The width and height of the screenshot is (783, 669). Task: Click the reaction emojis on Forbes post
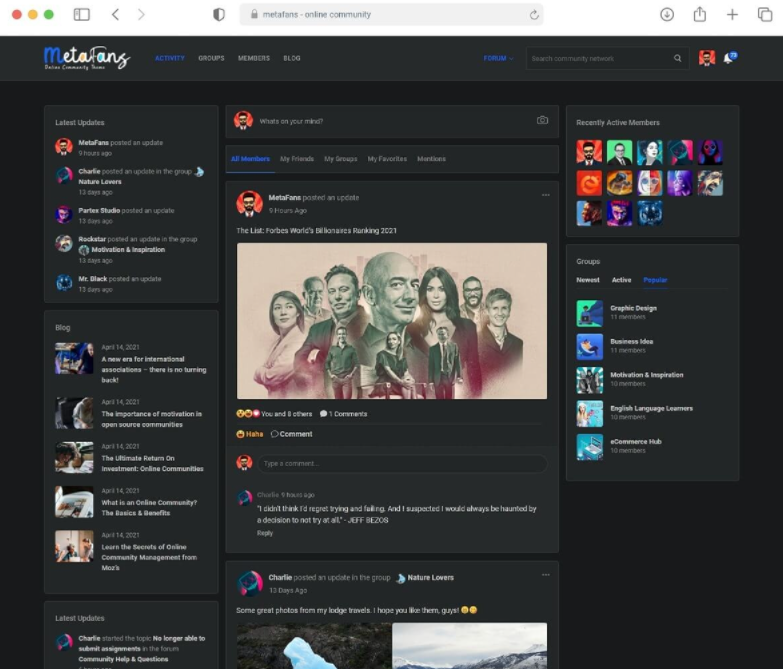pos(248,413)
